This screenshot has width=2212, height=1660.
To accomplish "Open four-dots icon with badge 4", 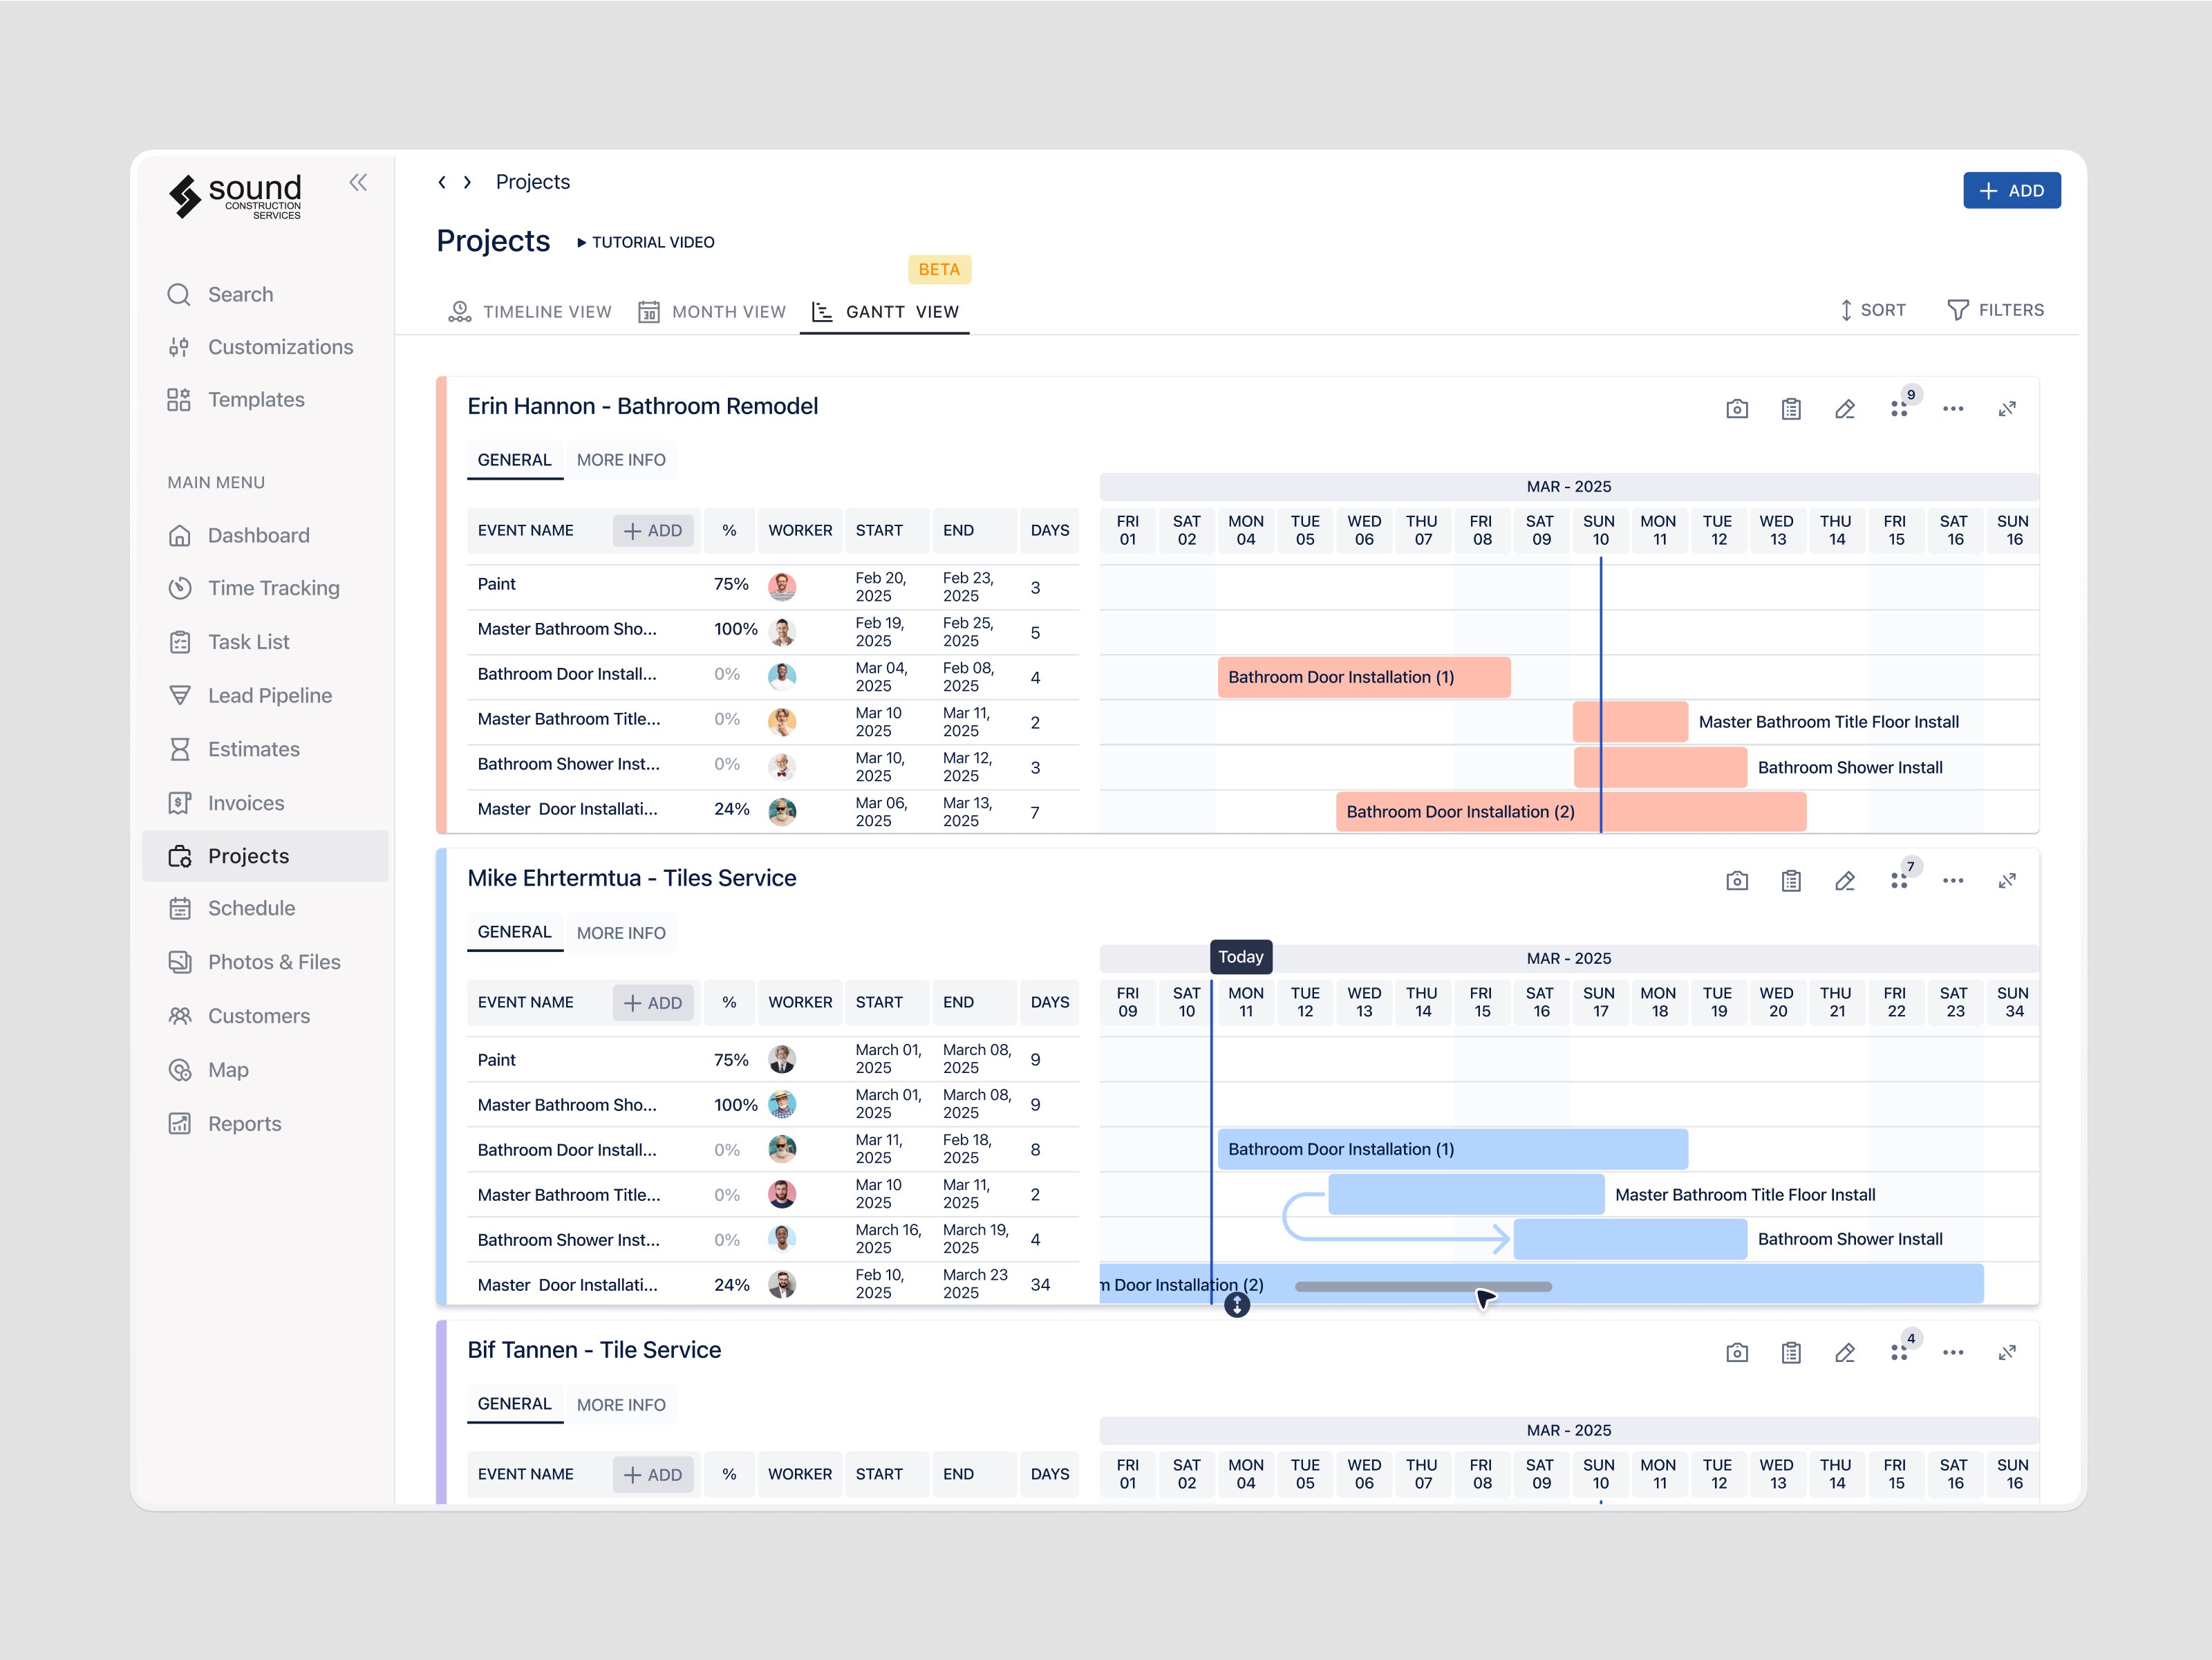I will coord(1900,1352).
